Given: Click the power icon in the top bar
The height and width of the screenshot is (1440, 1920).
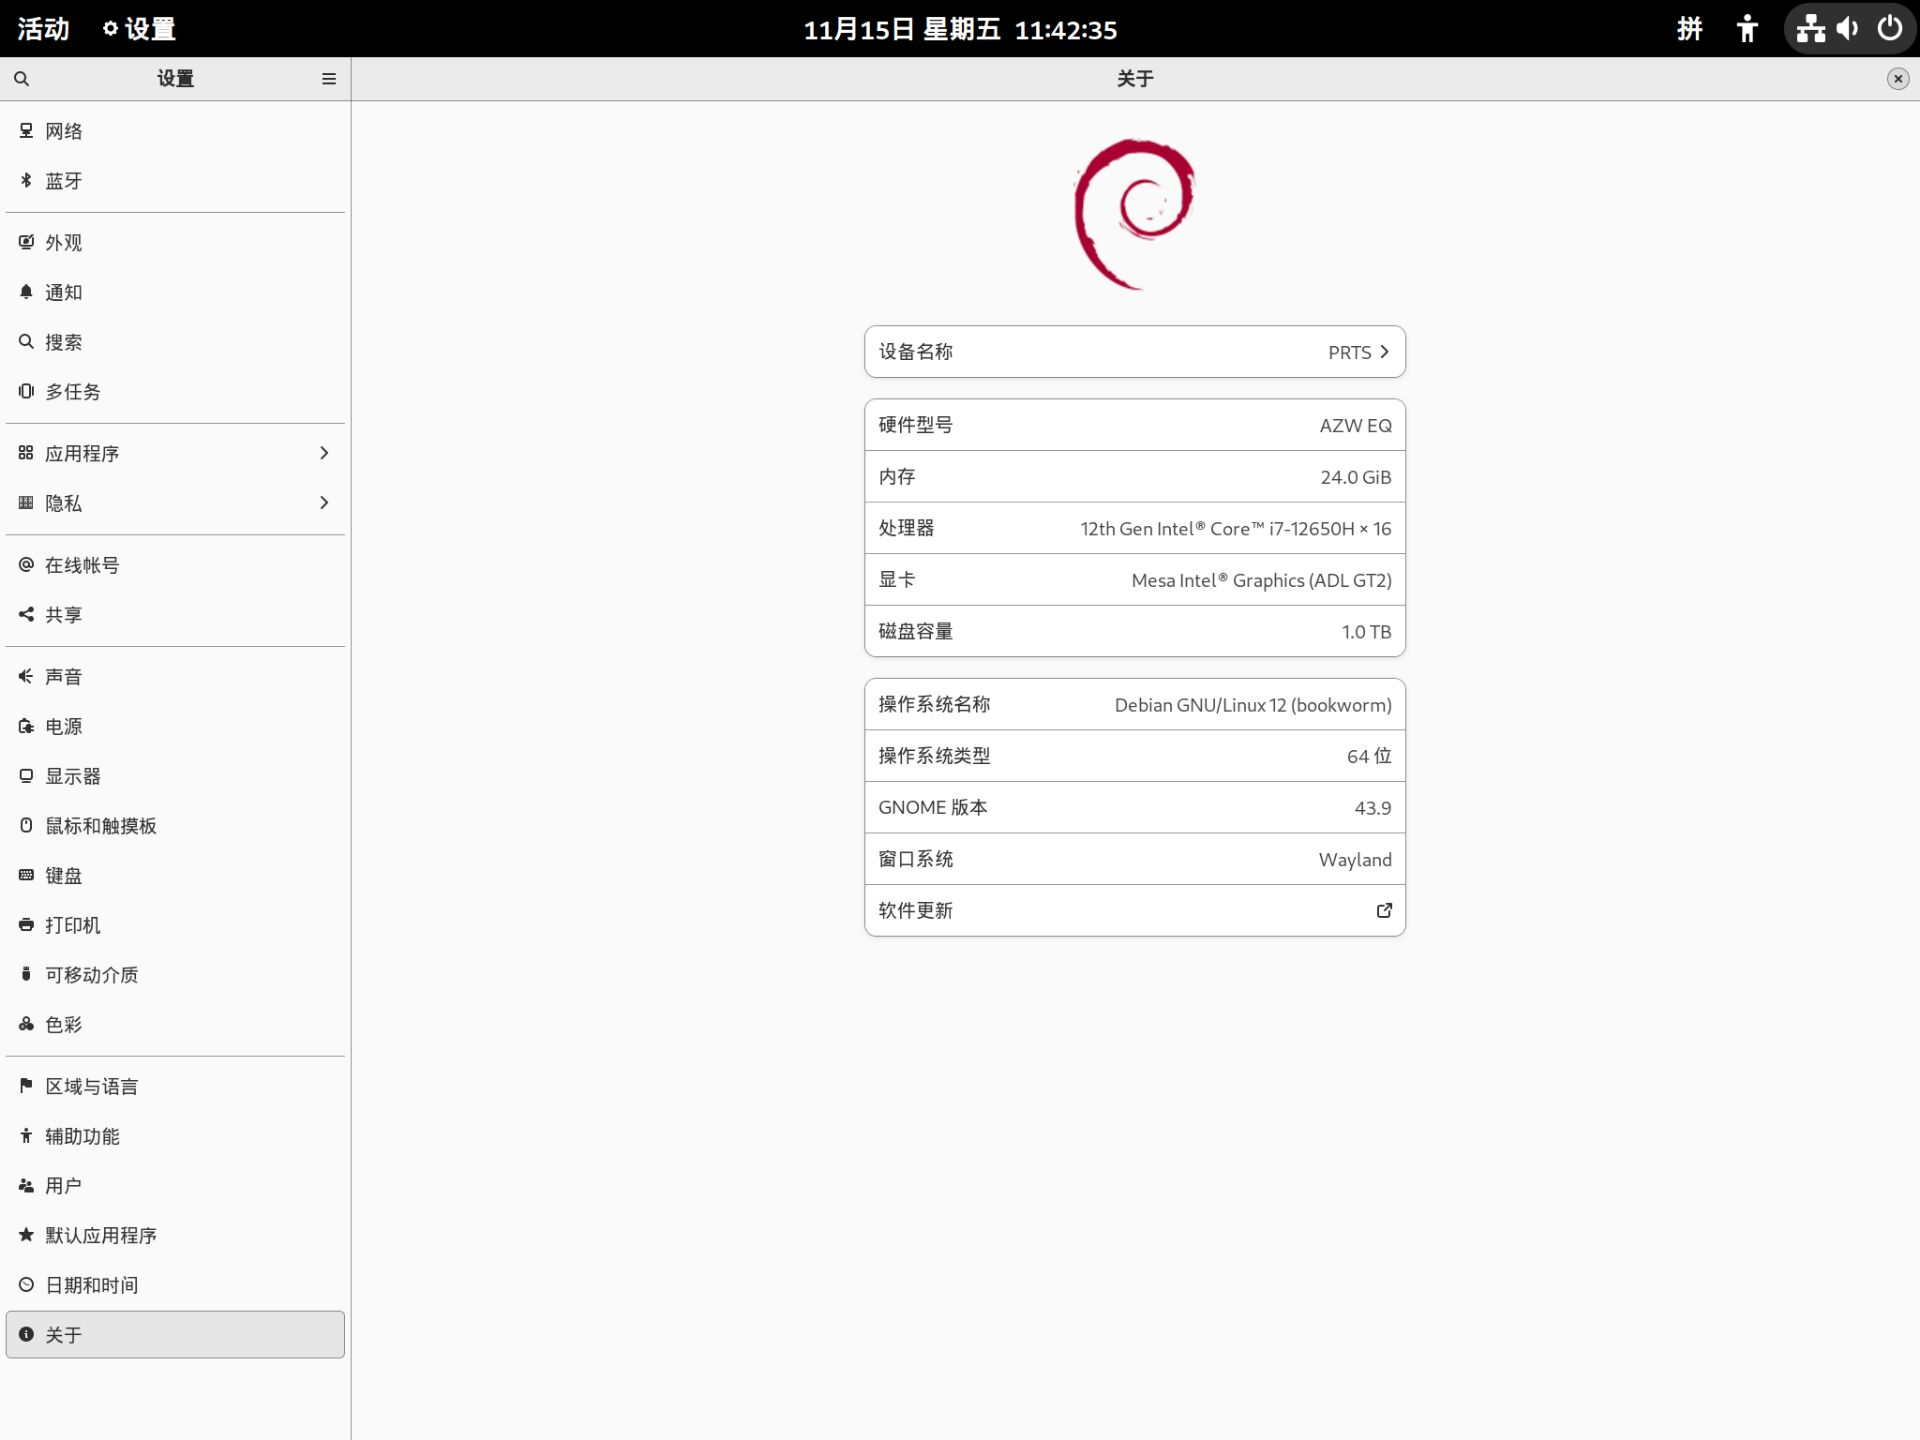Looking at the screenshot, I should point(1889,29).
